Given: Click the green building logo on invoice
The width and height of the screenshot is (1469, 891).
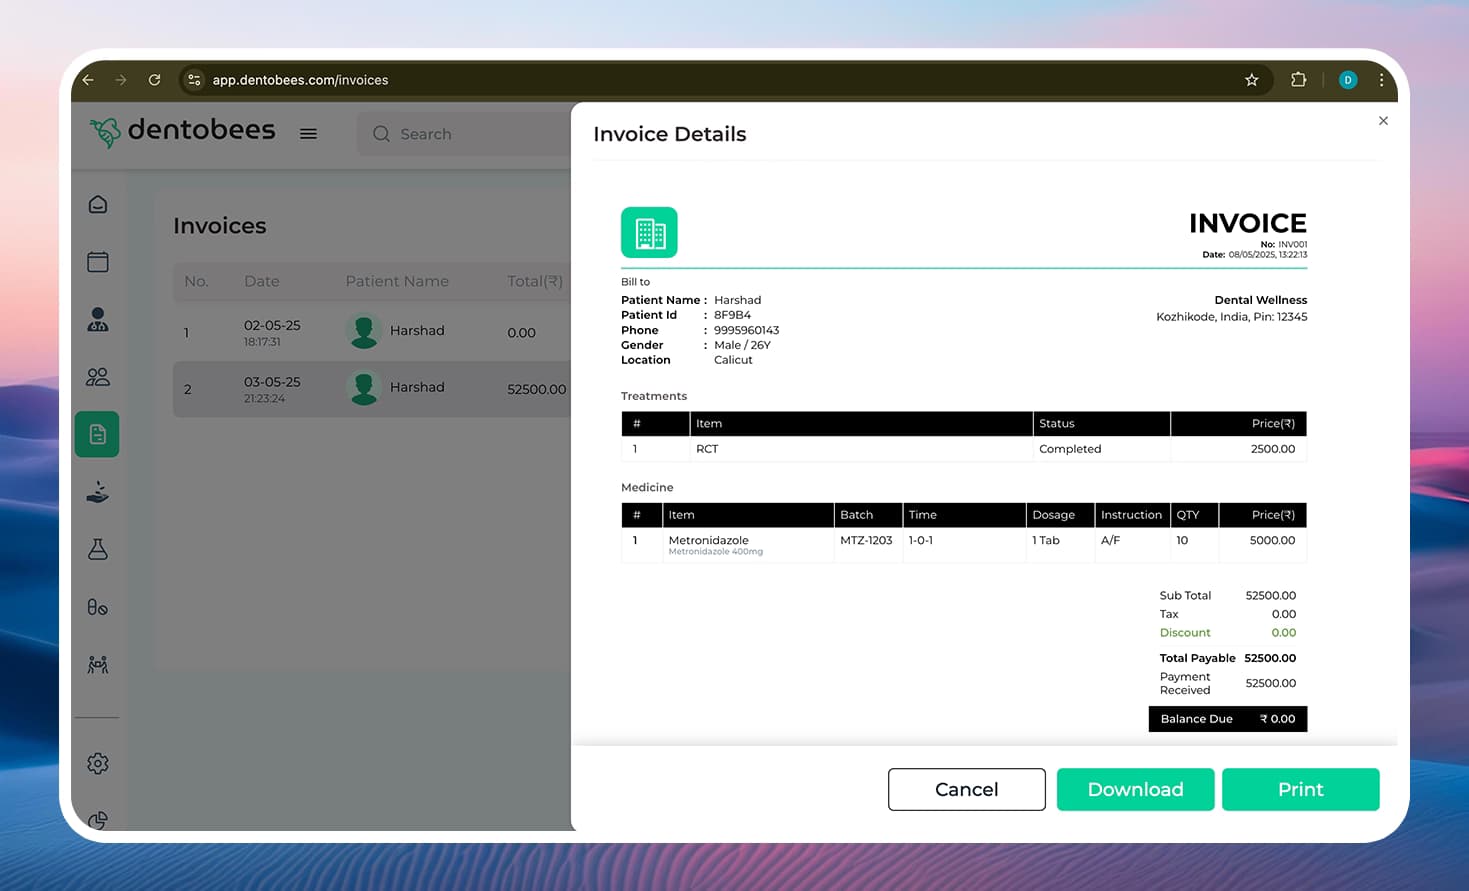Looking at the screenshot, I should click(649, 233).
